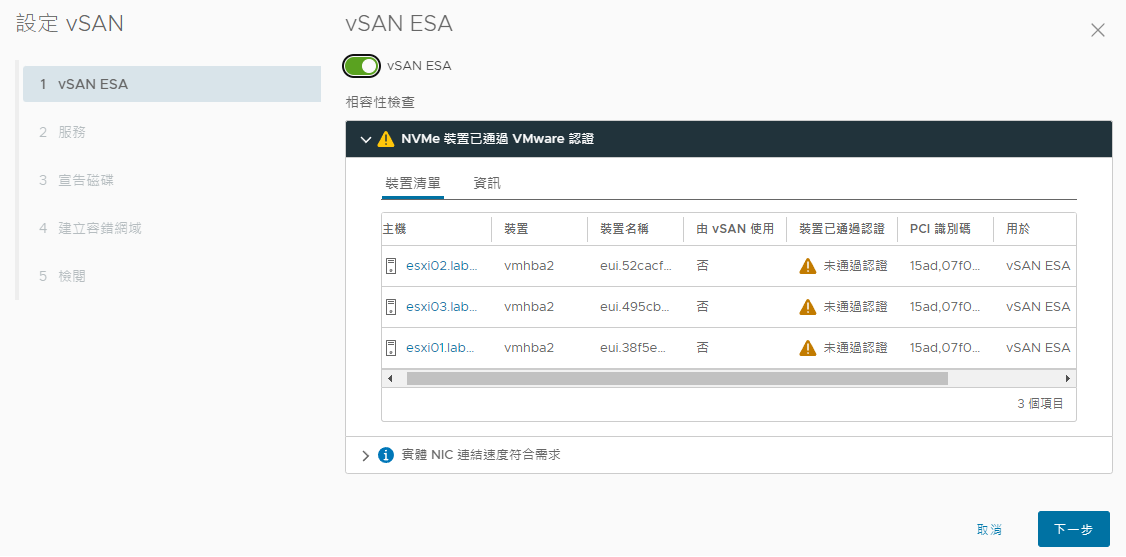Click the table horizontal scrollbar thumb
Image resolution: width=1126 pixels, height=557 pixels.
(x=677, y=378)
